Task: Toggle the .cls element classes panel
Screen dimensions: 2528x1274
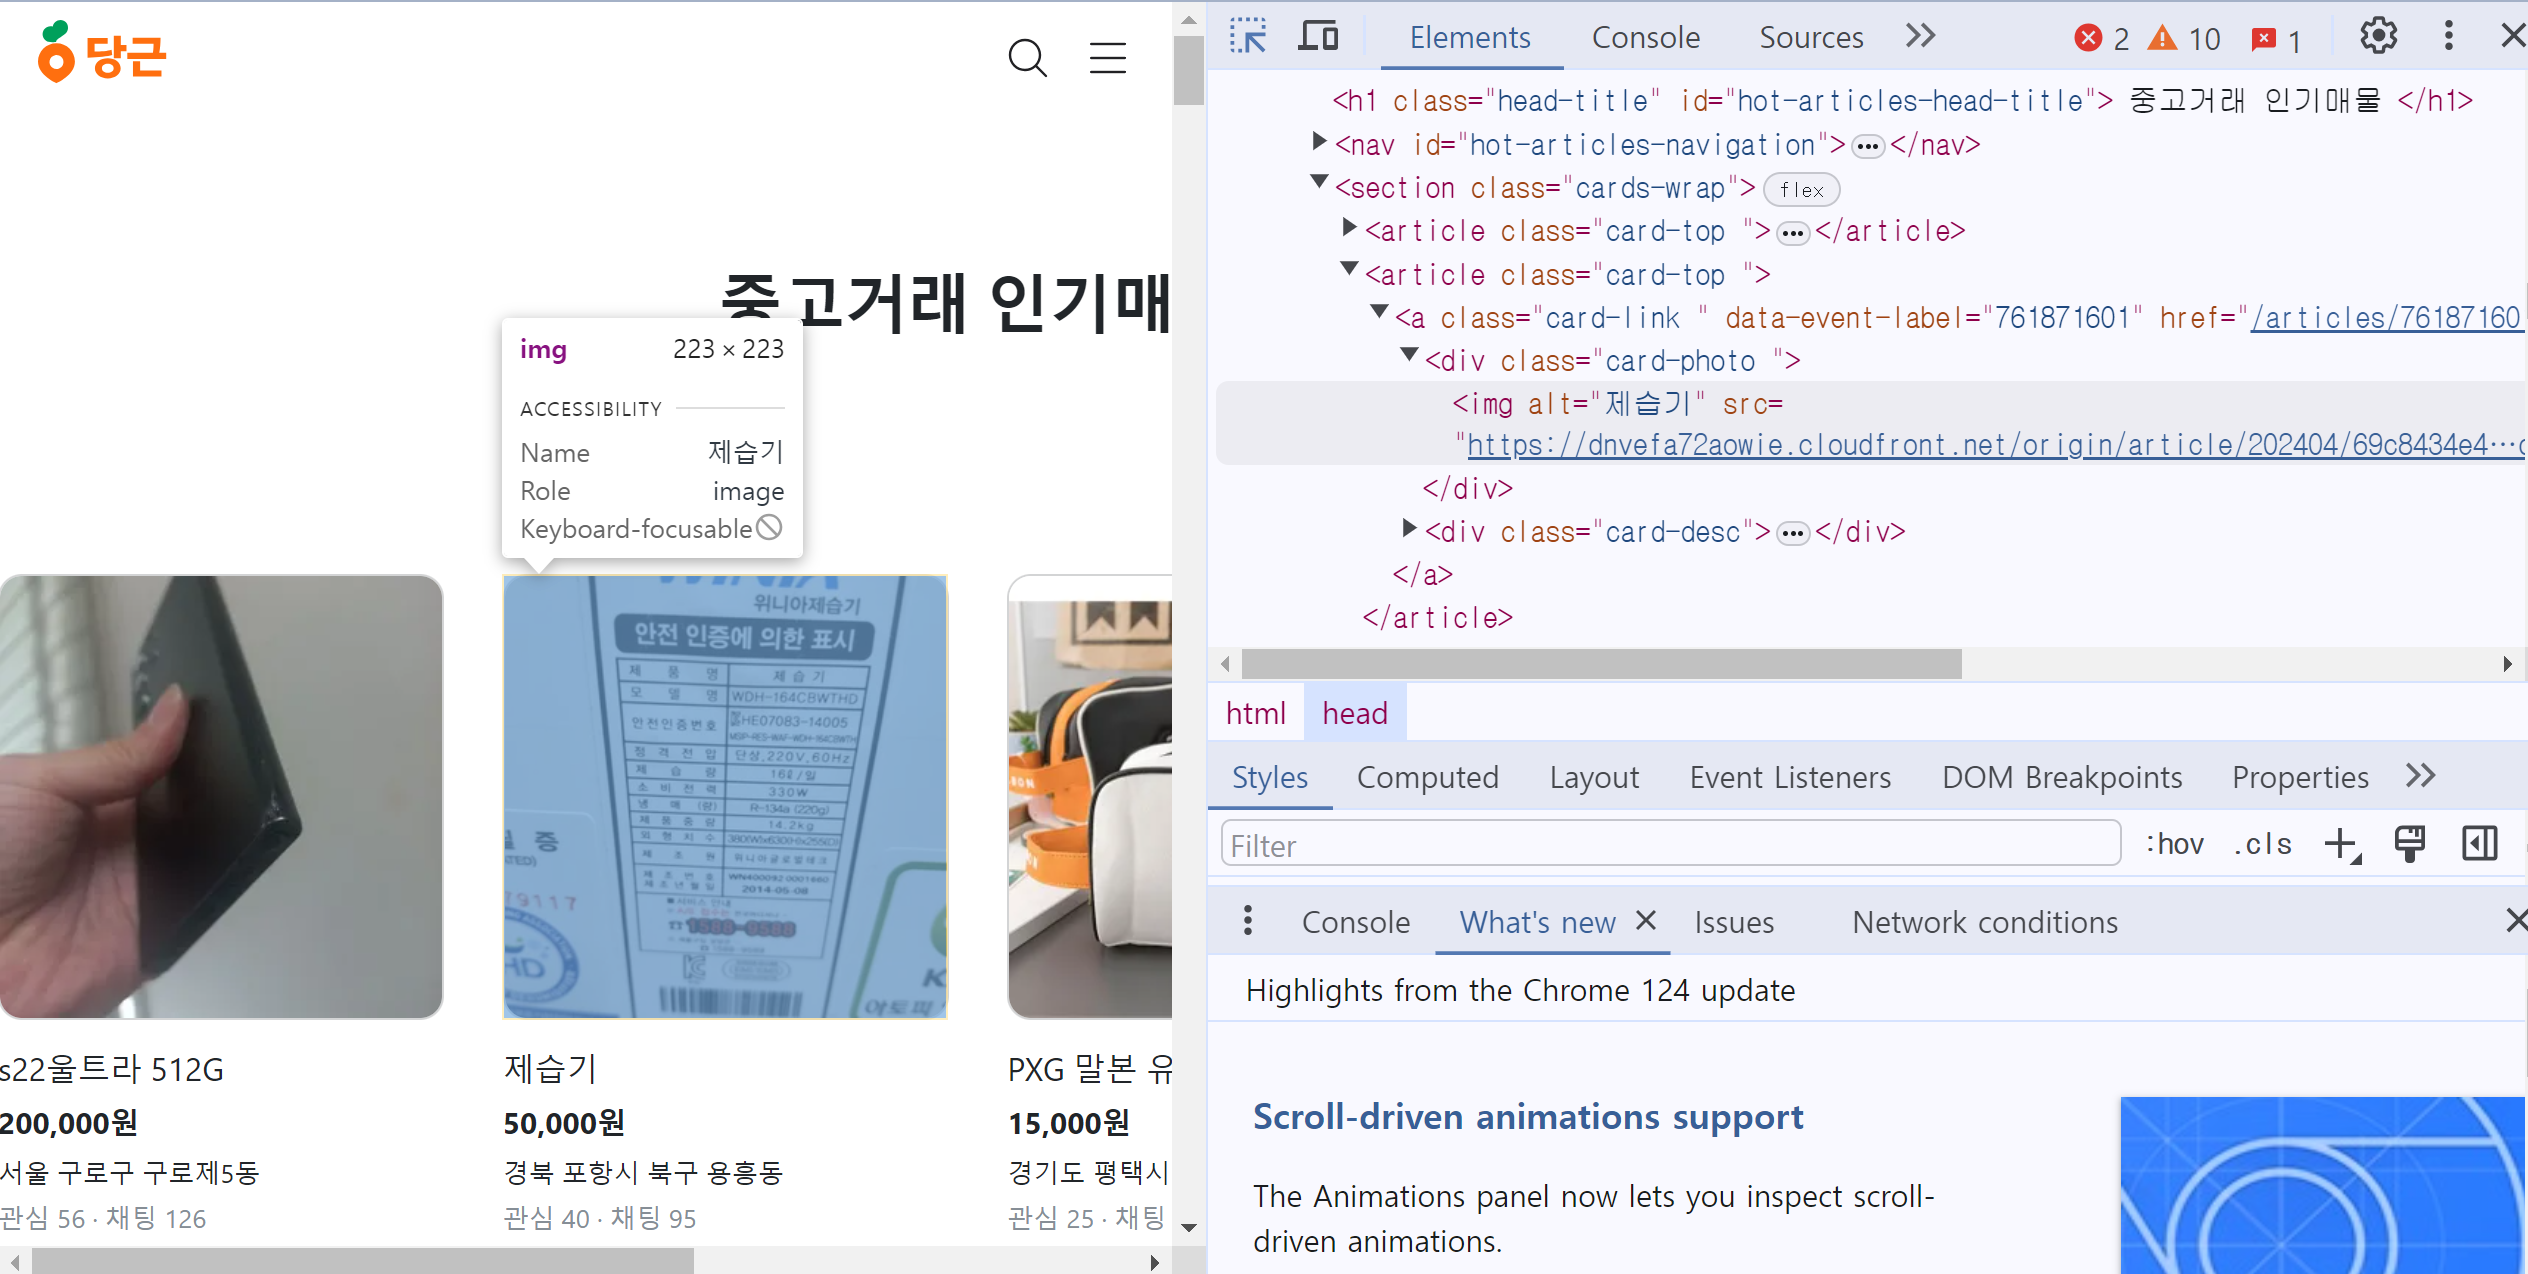Action: coord(2262,844)
